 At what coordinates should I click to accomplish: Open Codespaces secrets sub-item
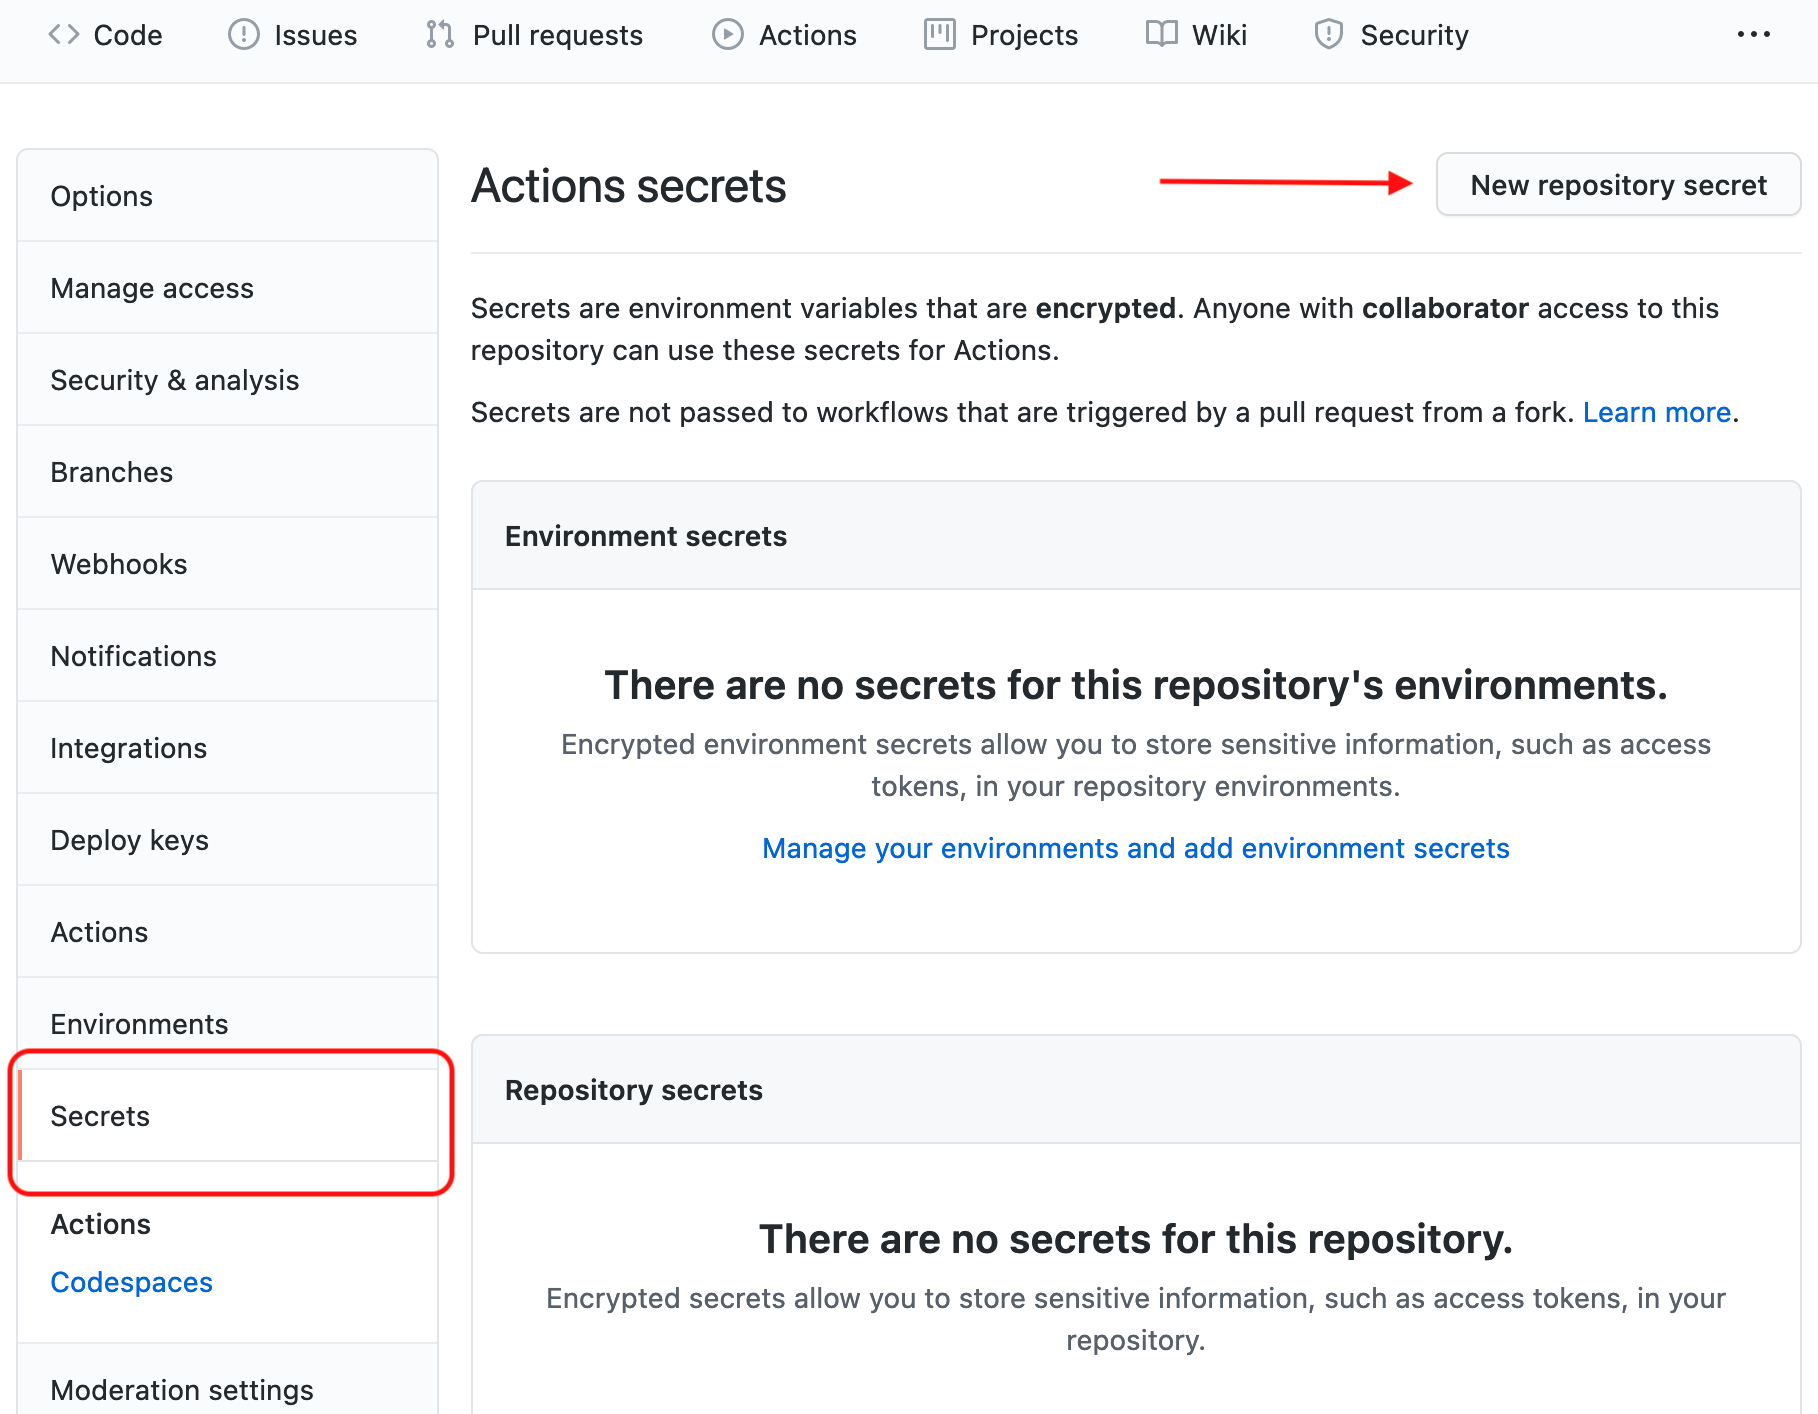pos(132,1282)
